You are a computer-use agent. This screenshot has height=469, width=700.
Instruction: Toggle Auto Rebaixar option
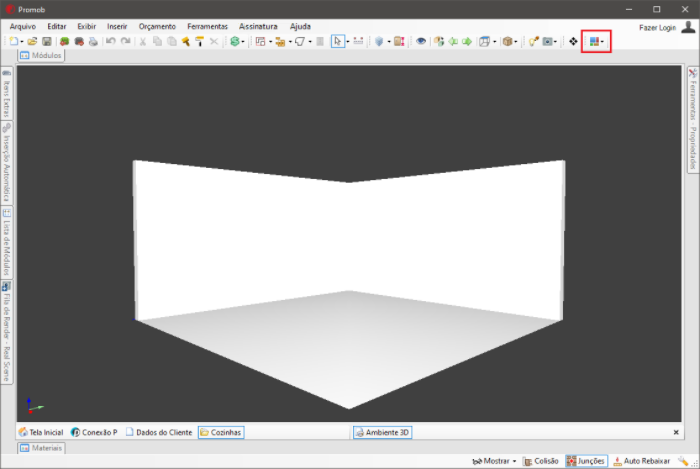tap(642, 461)
